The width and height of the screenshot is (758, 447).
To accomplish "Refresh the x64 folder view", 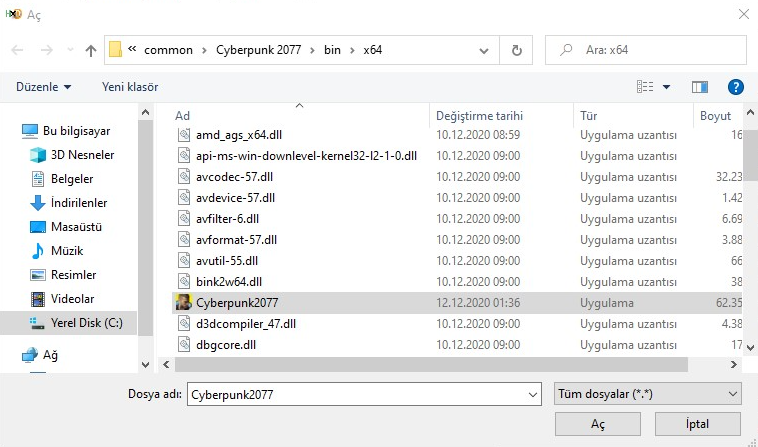I will (516, 50).
